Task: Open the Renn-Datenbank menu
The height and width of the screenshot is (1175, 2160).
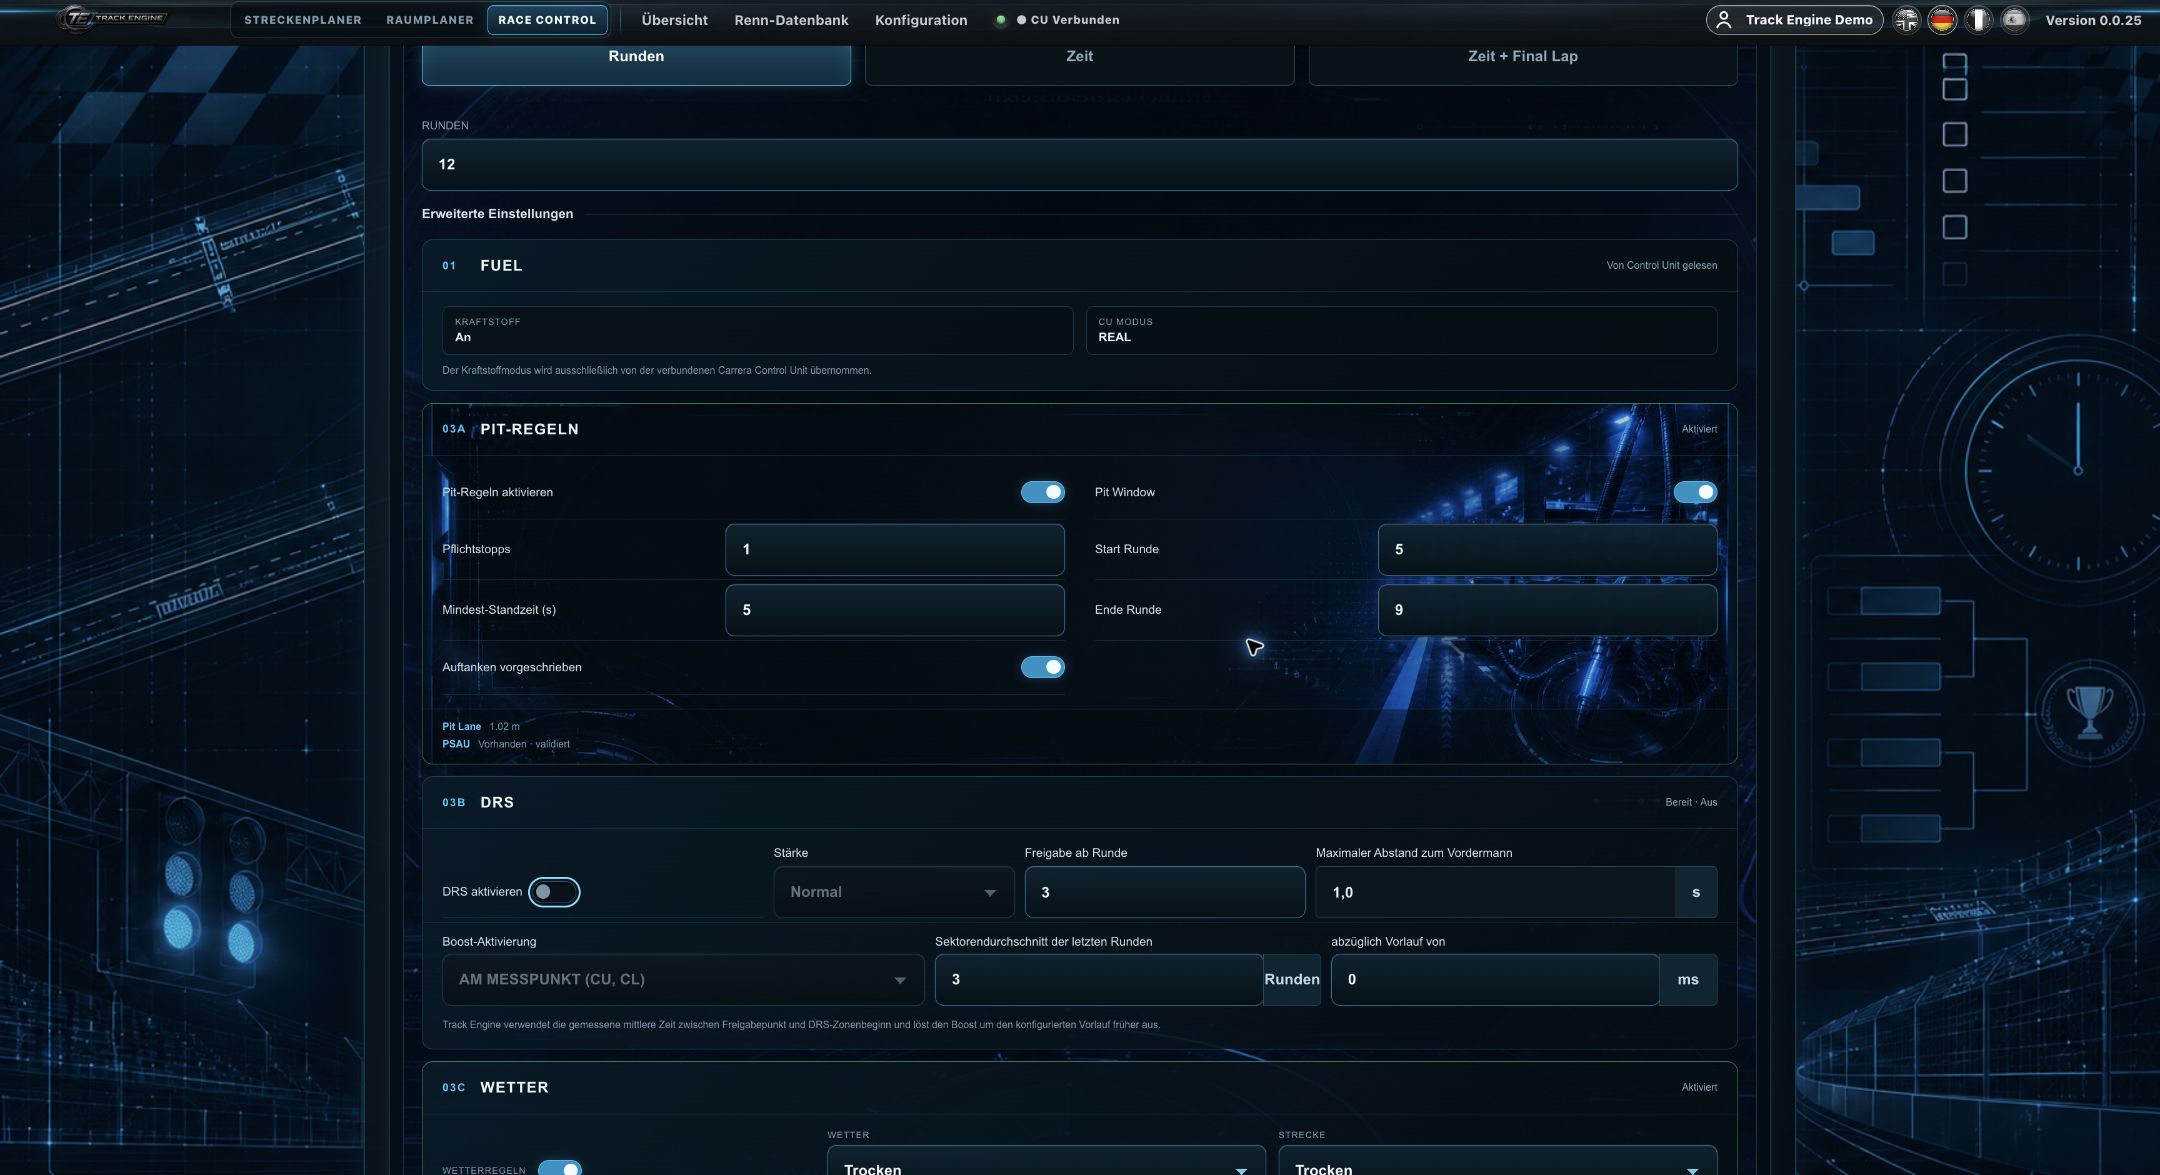Action: 791,20
